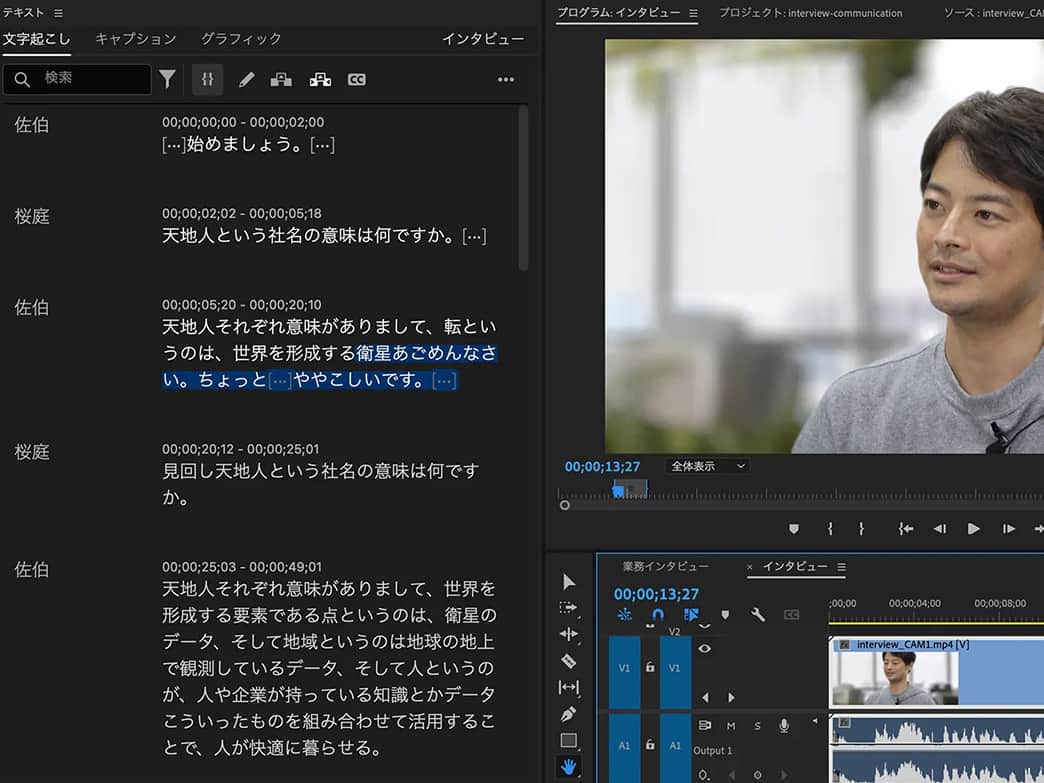This screenshot has height=783, width=1044.
Task: Open the transcript panel overflow menu
Action: 505,79
